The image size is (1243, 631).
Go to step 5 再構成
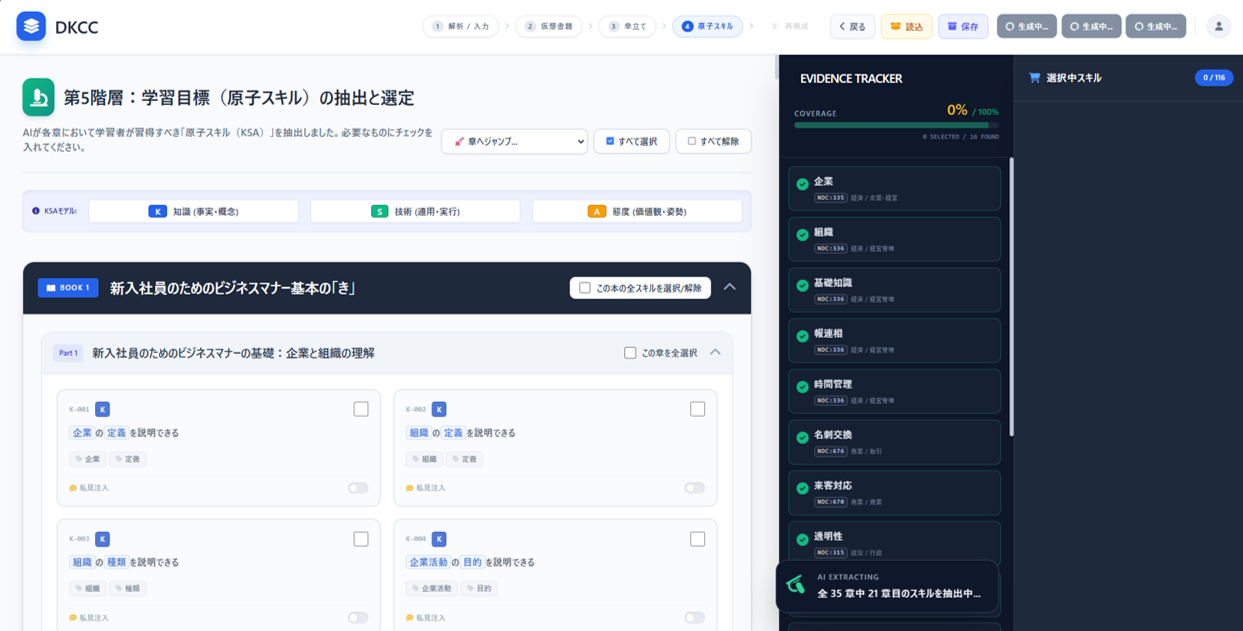click(790, 27)
